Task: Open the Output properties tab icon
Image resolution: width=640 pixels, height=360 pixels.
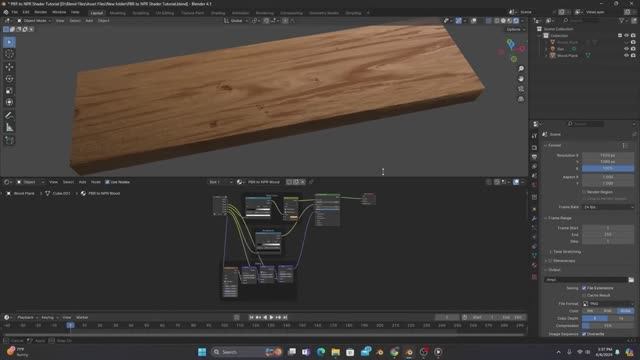Action: 534,157
